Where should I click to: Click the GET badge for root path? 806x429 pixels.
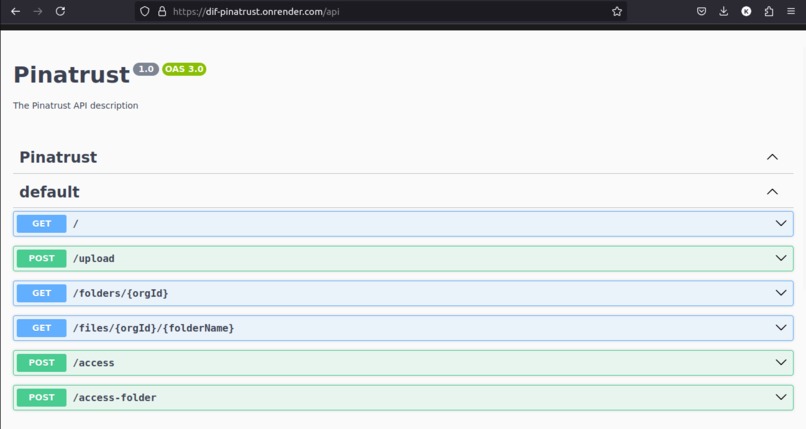coord(42,223)
